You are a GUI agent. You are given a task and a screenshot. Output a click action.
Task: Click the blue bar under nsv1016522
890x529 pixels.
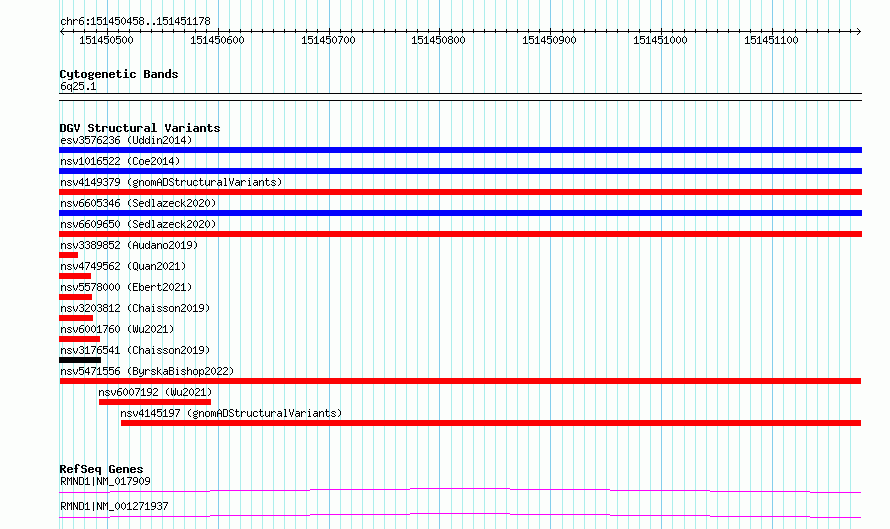pos(460,171)
